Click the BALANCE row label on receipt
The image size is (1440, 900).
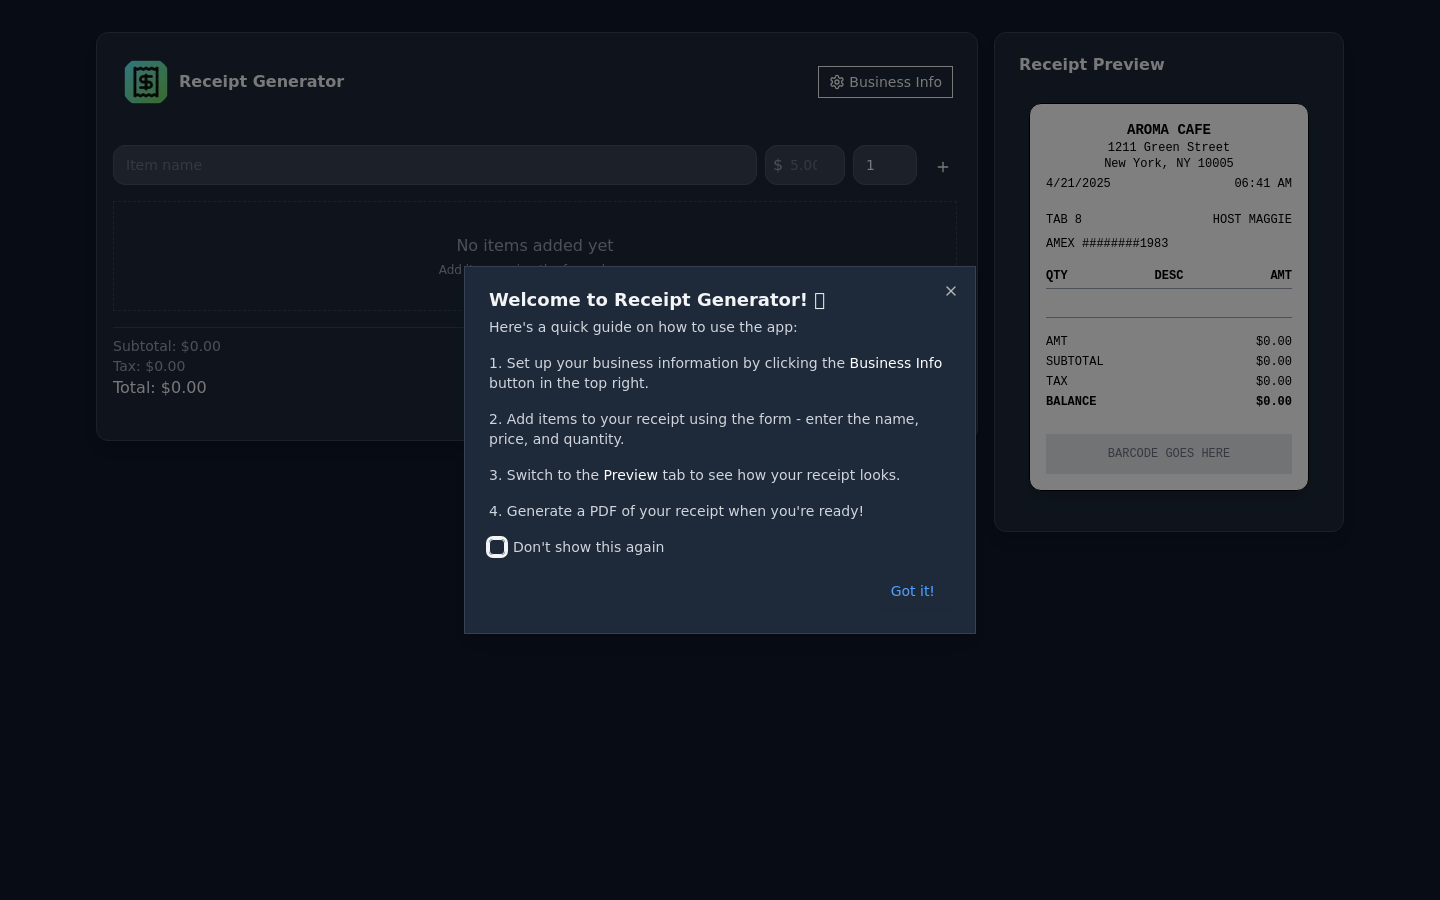pos(1071,401)
